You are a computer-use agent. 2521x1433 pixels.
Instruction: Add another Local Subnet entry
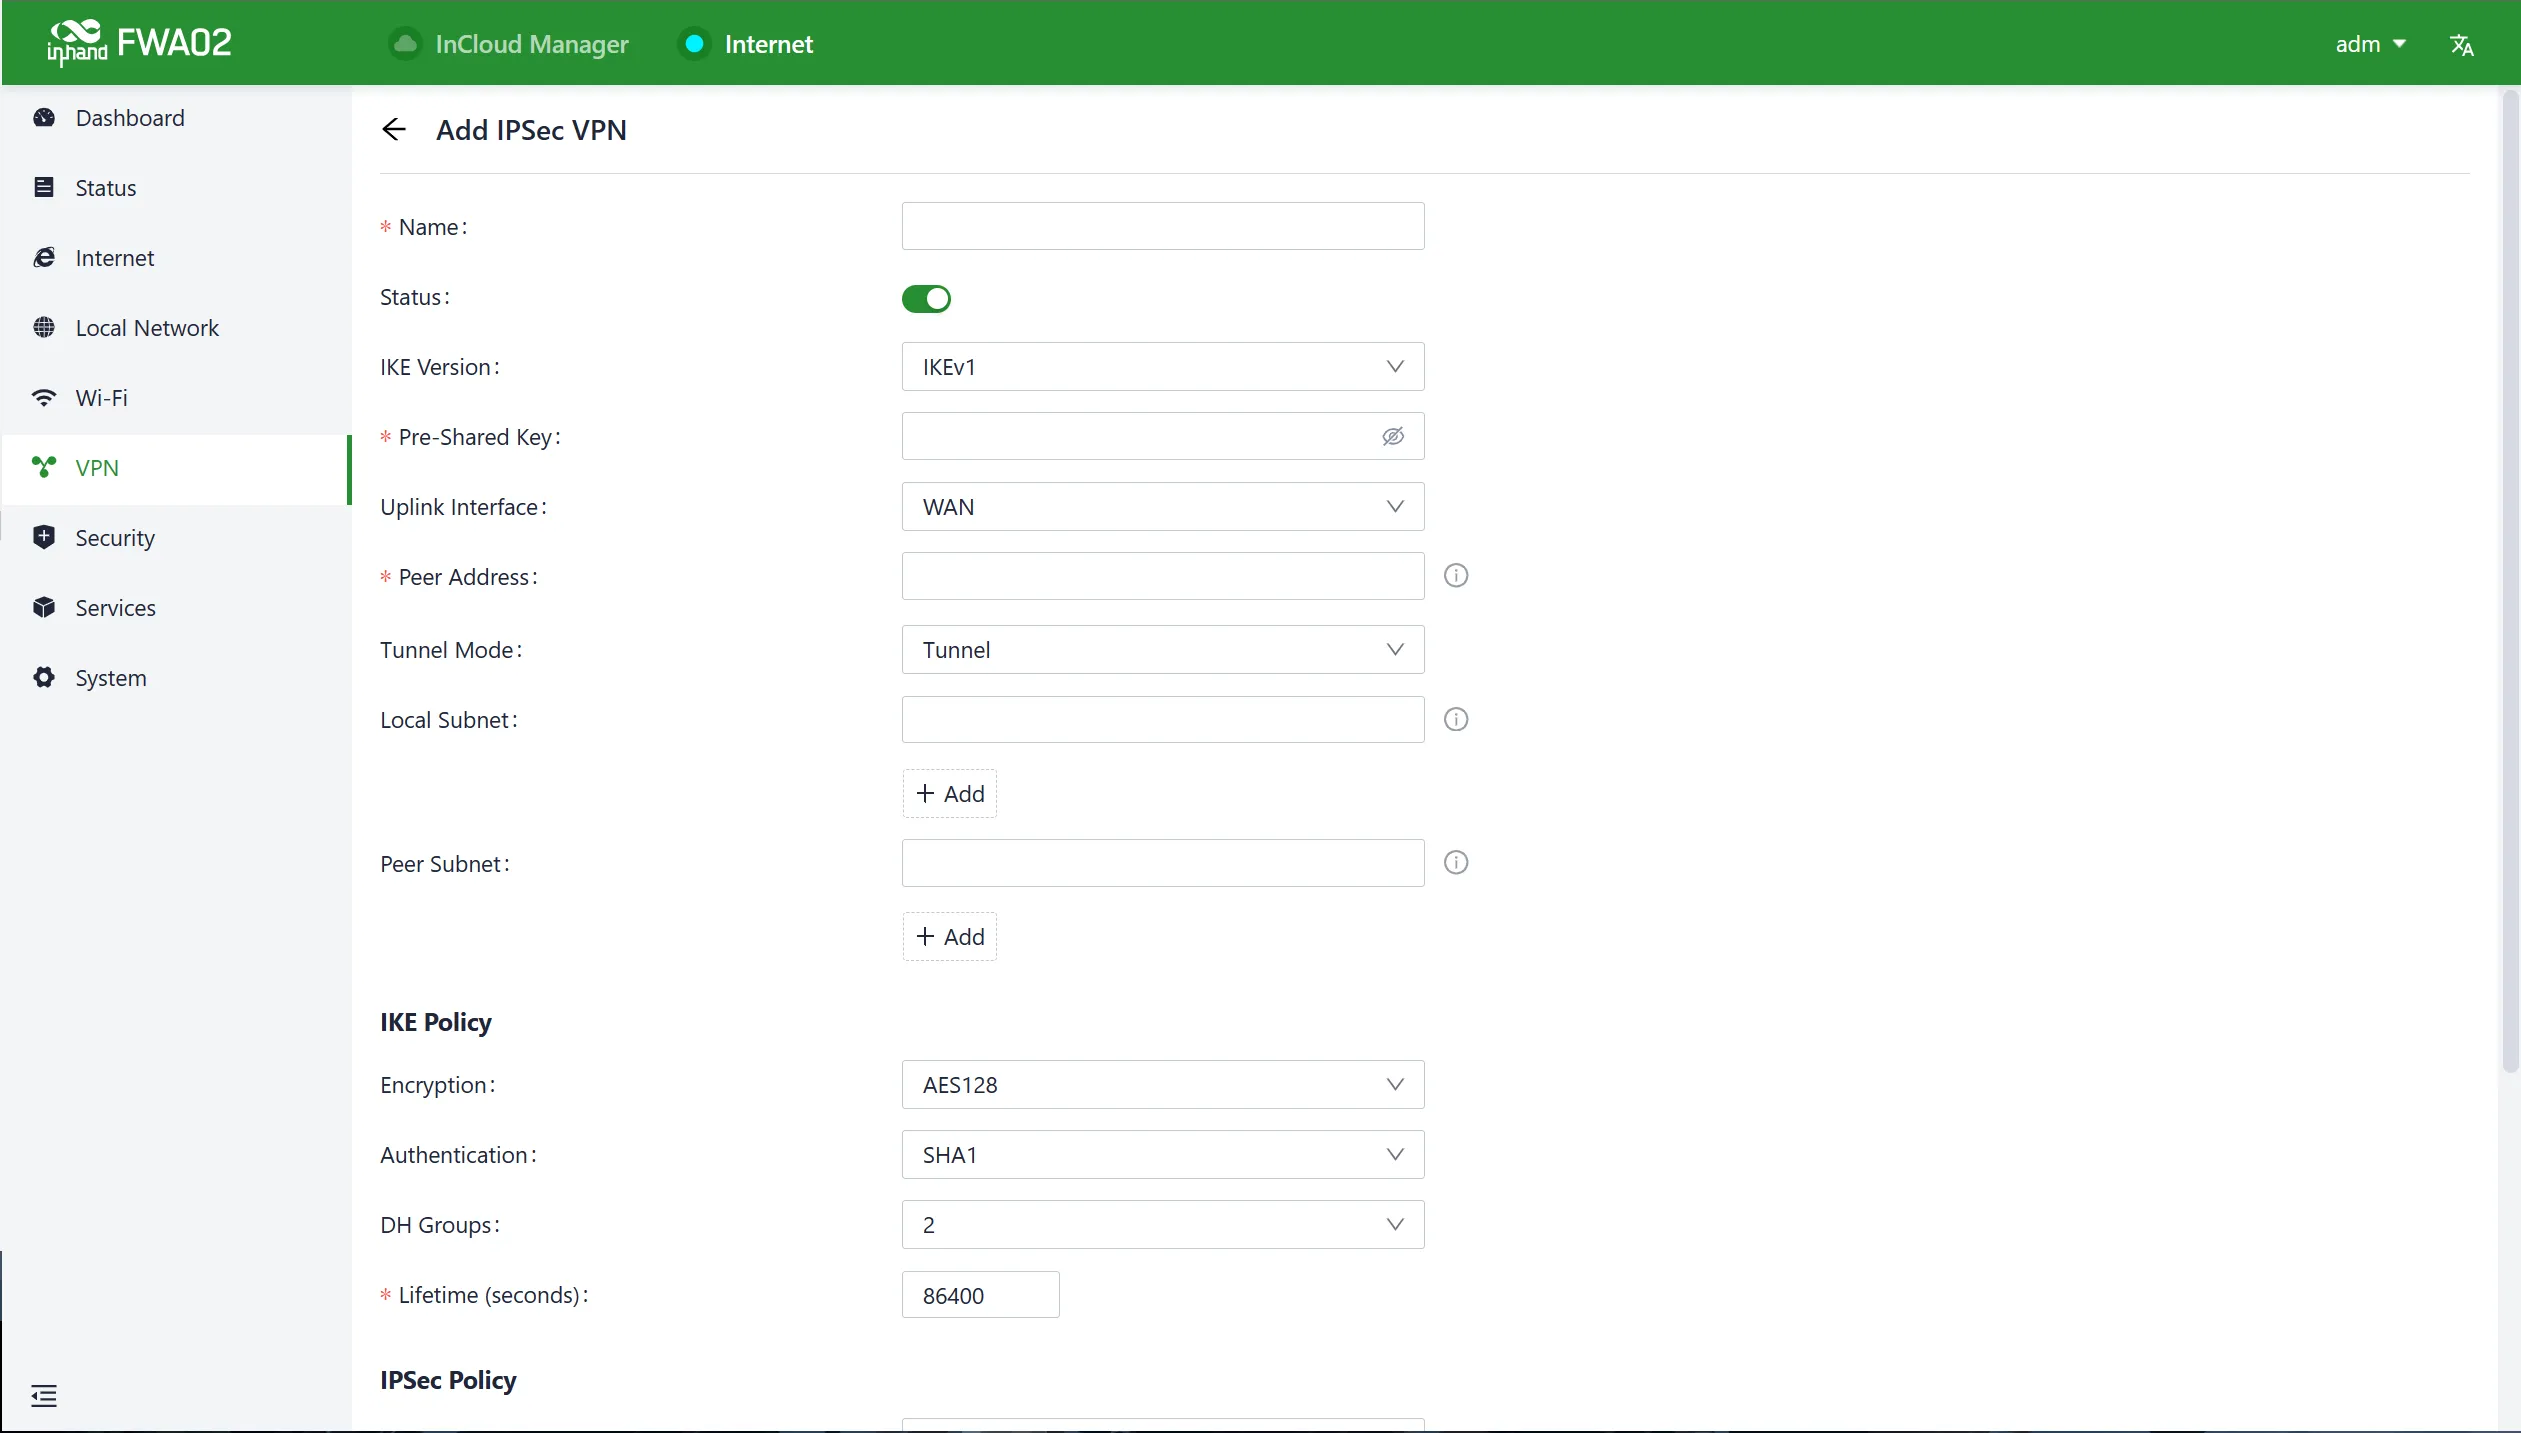click(x=950, y=794)
